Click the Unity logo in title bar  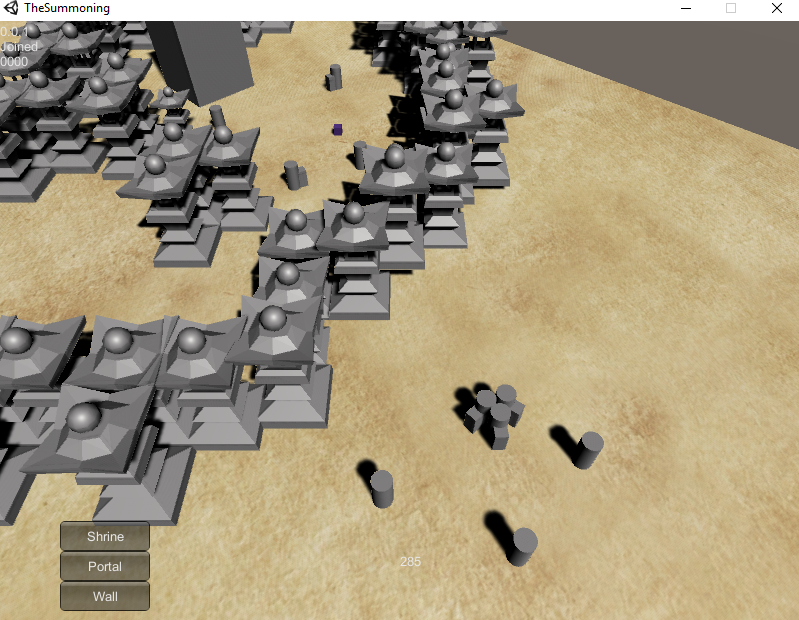(12, 8)
